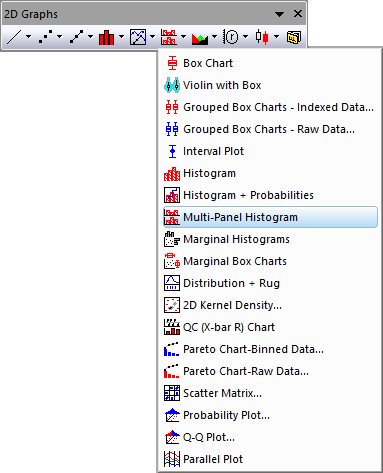This screenshot has width=383, height=473.
Task: Select QC (X-bar R) Chart
Action: coord(270,327)
